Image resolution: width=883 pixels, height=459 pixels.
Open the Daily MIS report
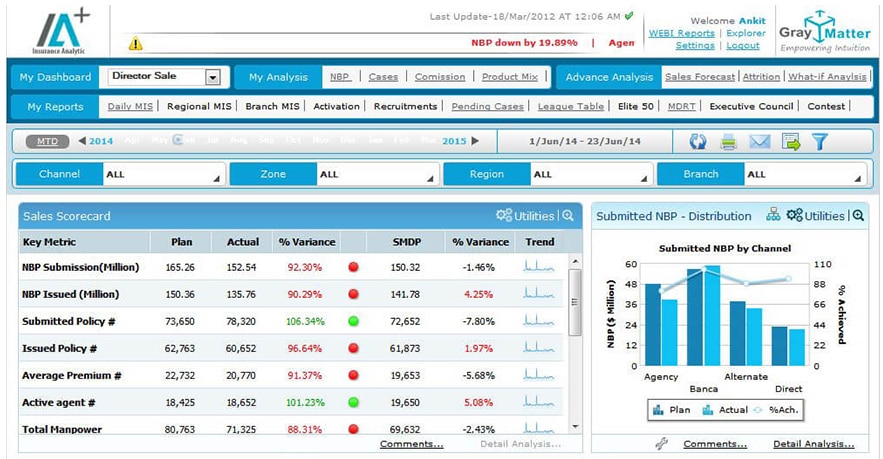(130, 106)
